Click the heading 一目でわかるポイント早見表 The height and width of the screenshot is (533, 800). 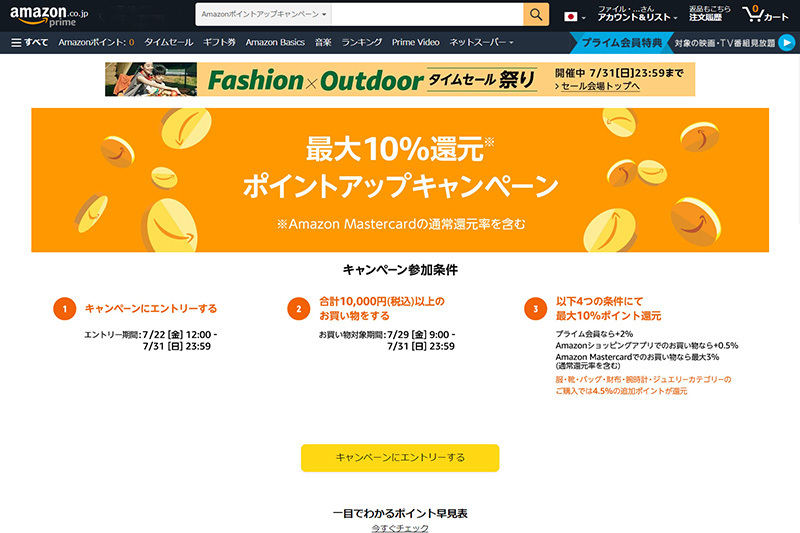[400, 513]
